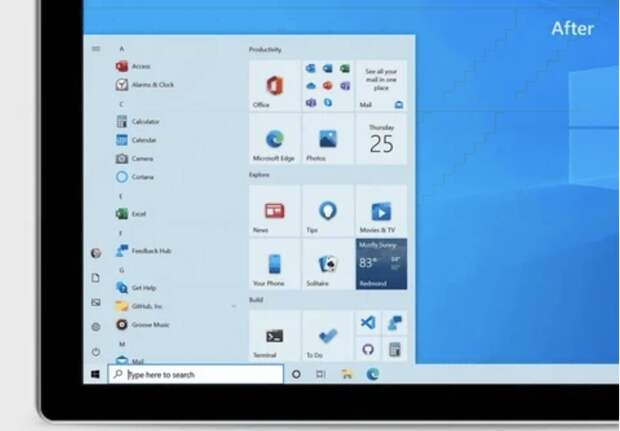Launch Microsoft Edge tile

(x=274, y=139)
